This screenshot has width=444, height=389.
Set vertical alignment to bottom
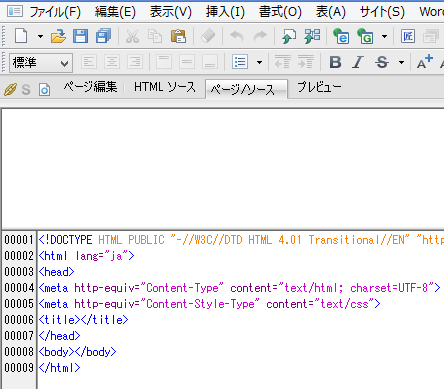click(x=210, y=62)
